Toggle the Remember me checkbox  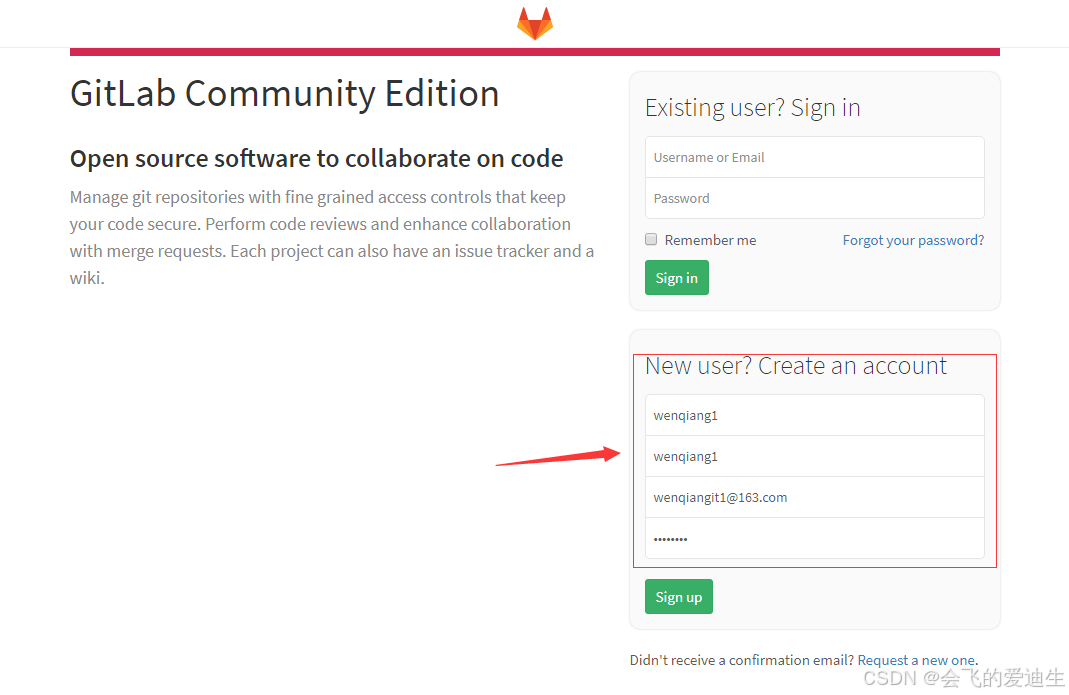click(x=651, y=239)
